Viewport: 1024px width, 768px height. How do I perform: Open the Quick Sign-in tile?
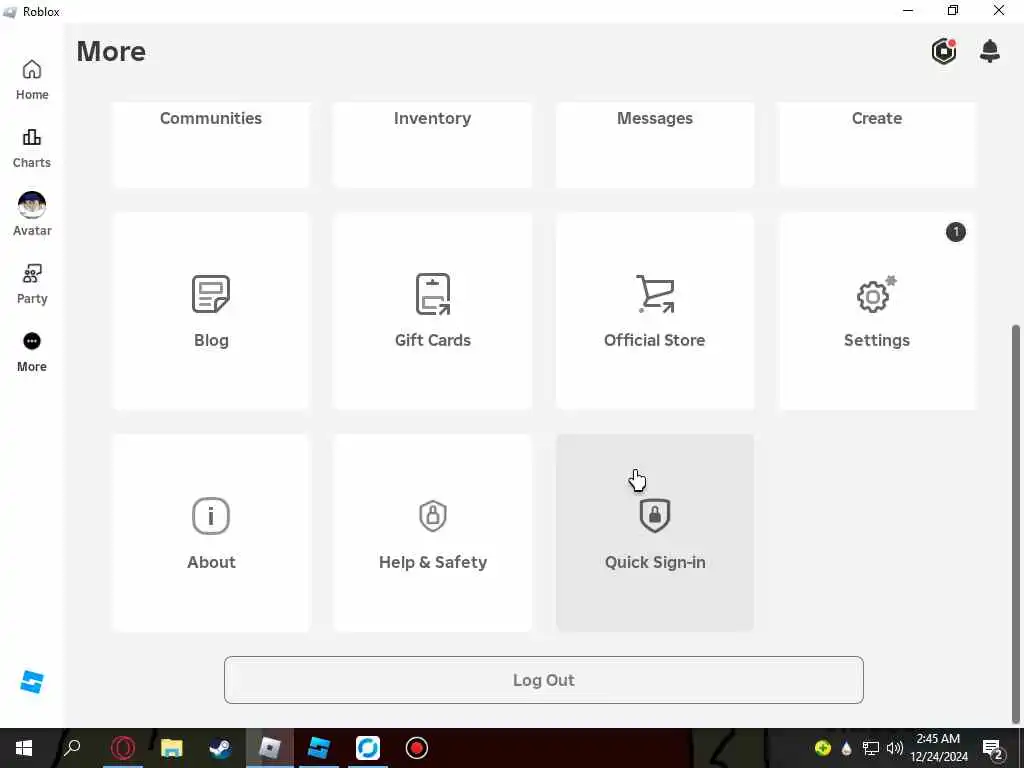click(x=654, y=533)
